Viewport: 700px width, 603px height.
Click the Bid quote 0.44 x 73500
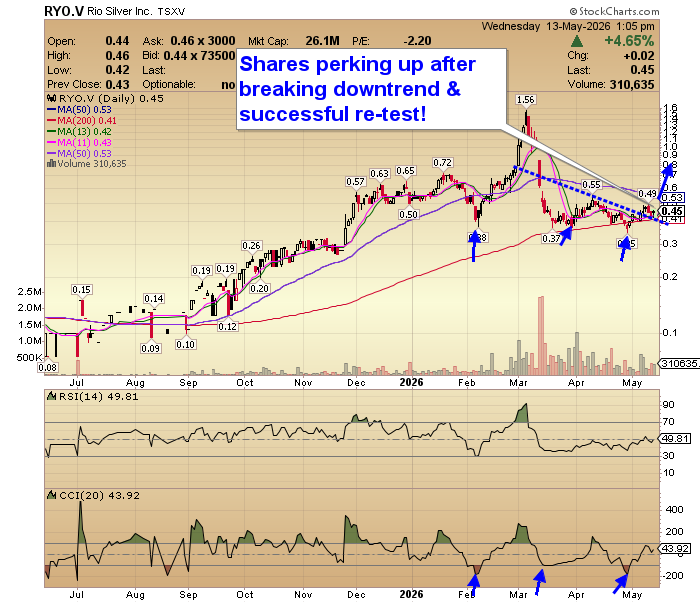pos(199,56)
